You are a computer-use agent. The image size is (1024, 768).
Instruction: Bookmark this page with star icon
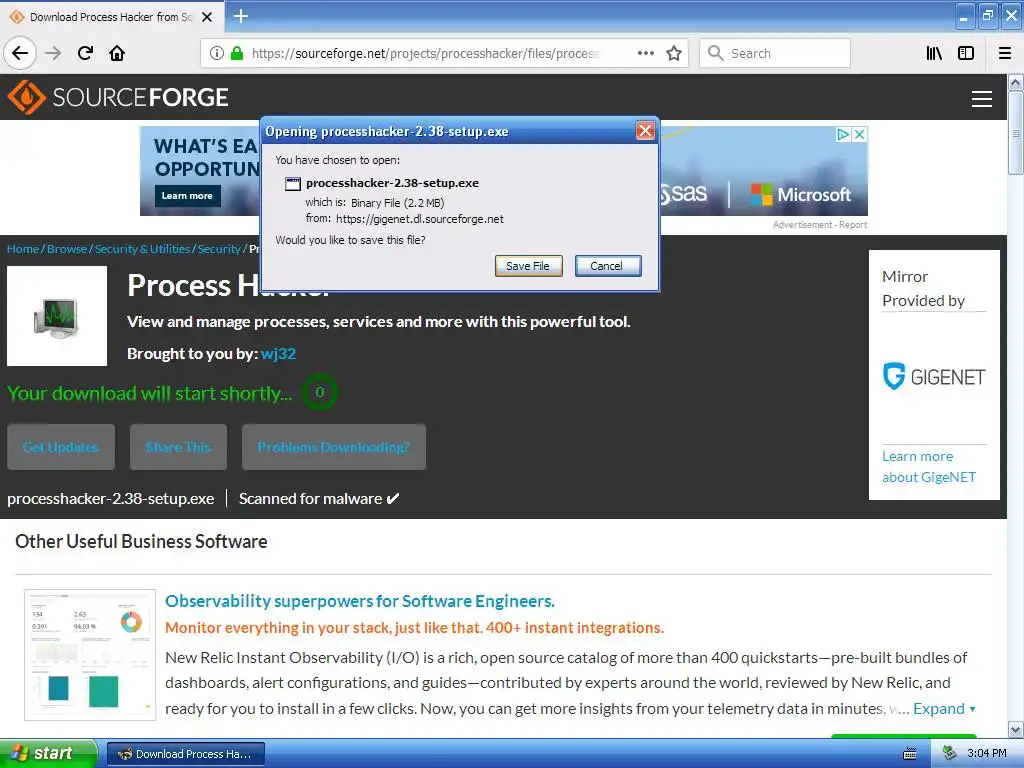(674, 54)
